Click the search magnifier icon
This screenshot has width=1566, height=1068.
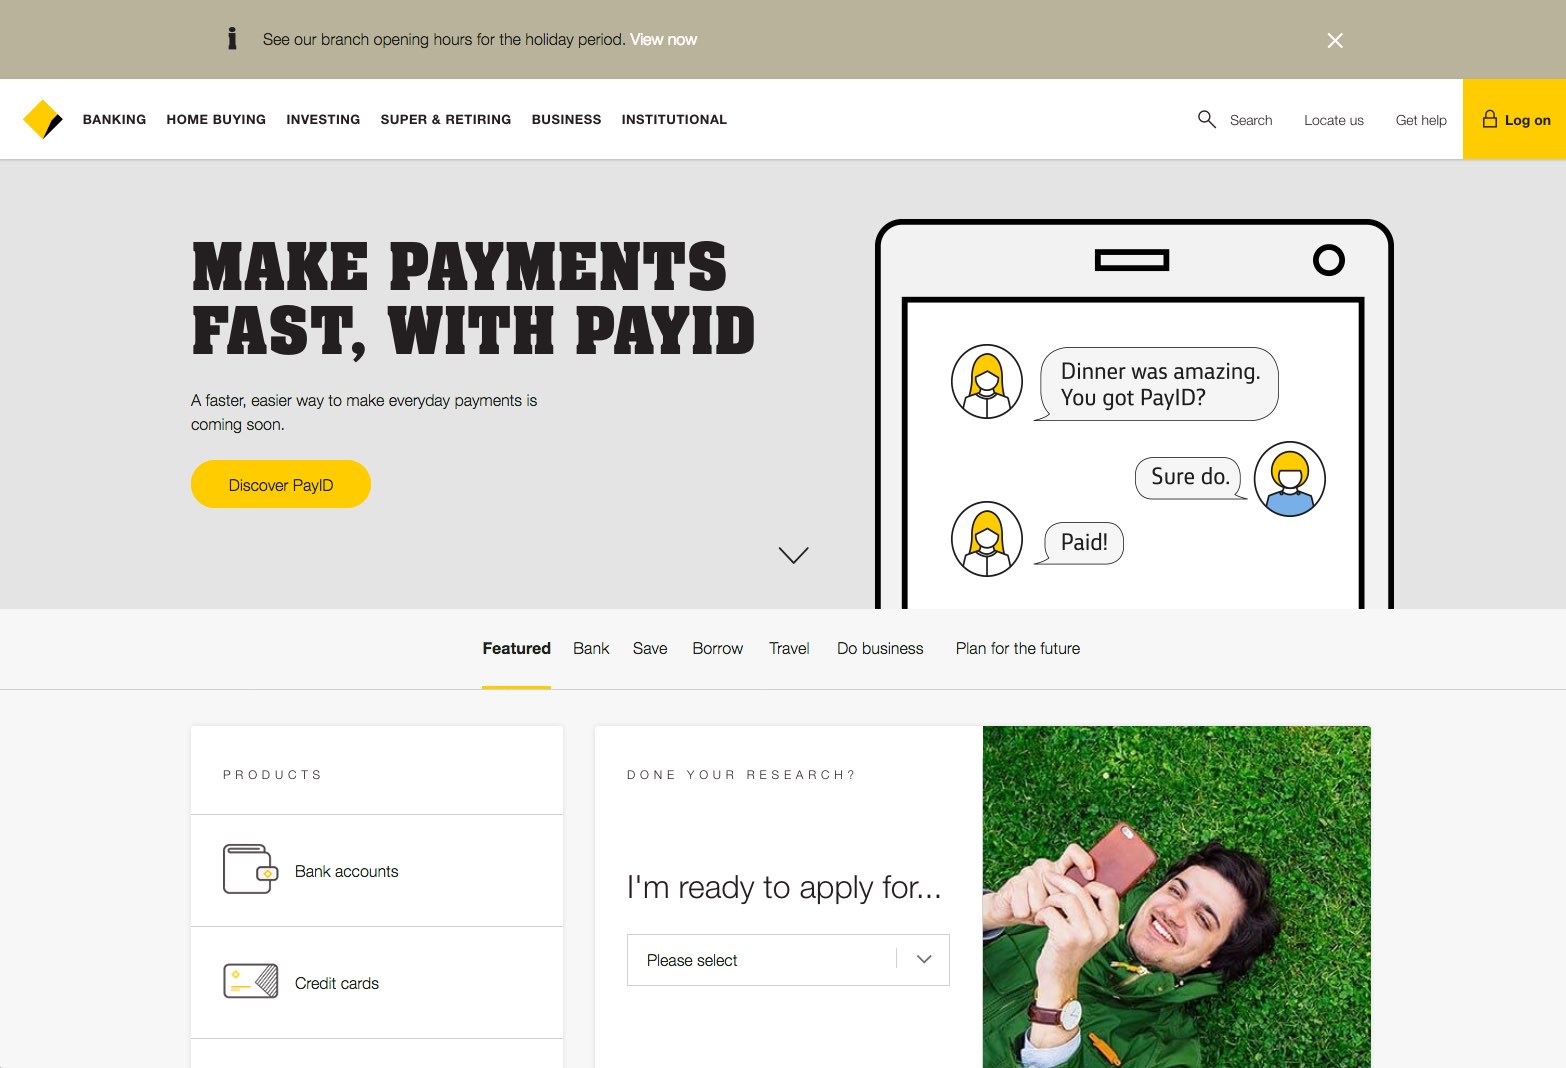point(1207,119)
